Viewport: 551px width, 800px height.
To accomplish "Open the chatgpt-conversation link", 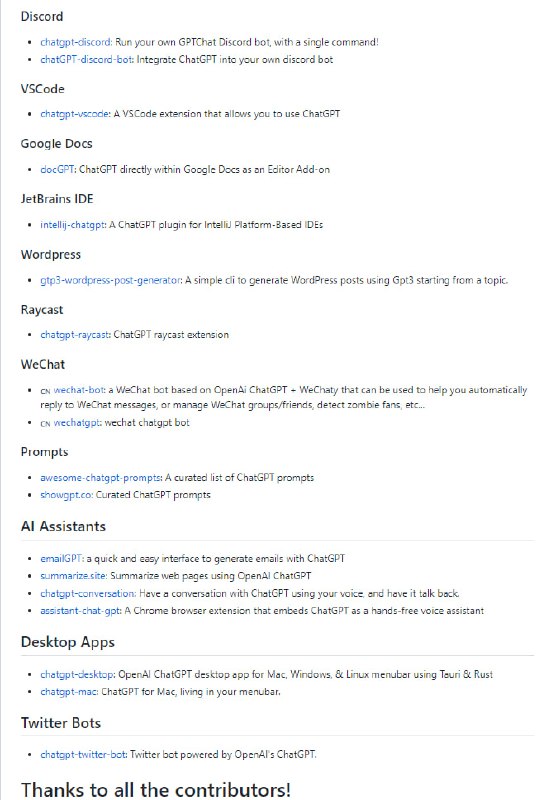I will [88, 594].
